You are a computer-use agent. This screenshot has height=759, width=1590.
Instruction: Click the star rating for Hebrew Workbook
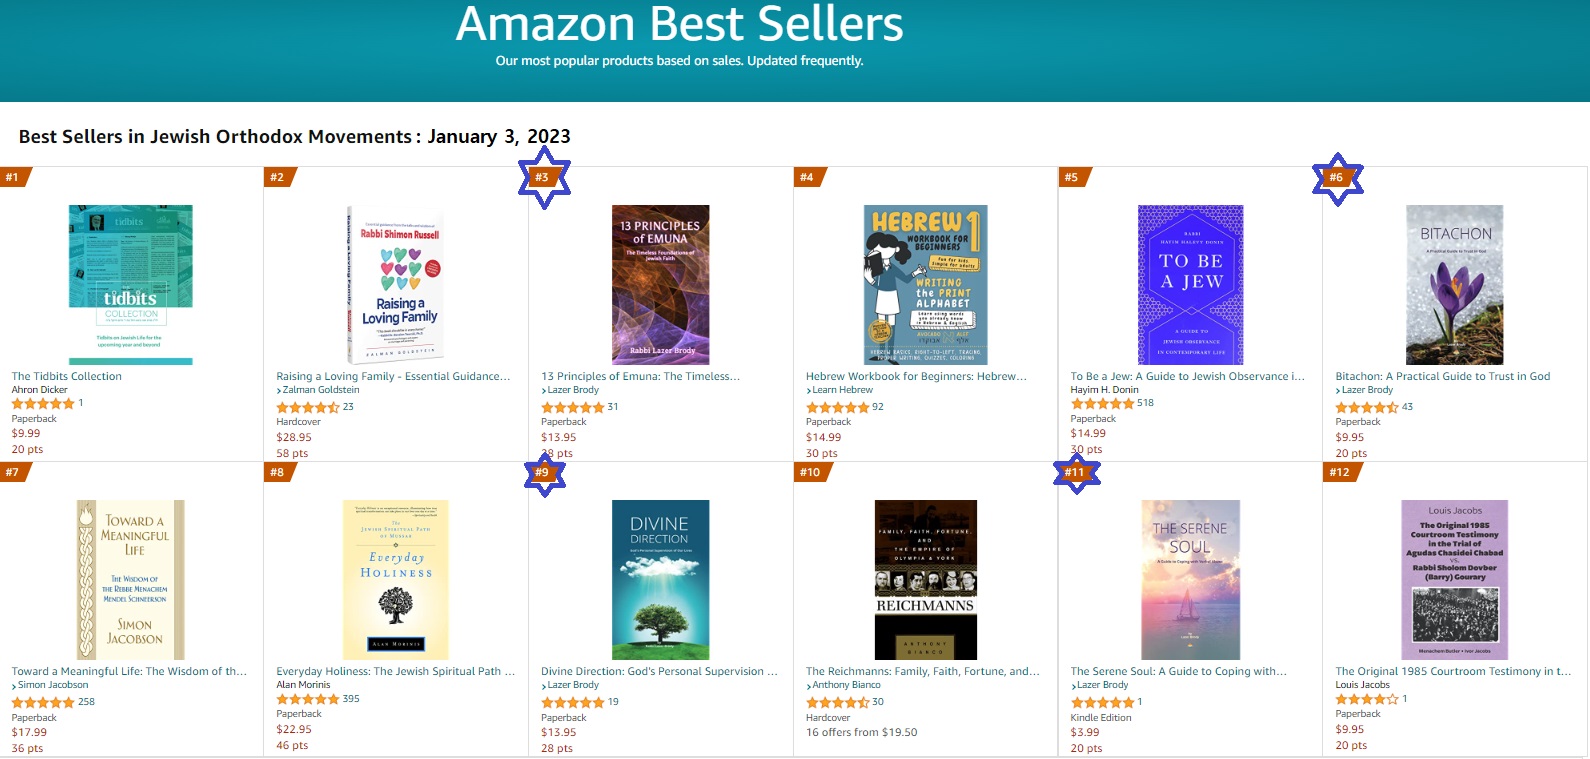(x=837, y=407)
